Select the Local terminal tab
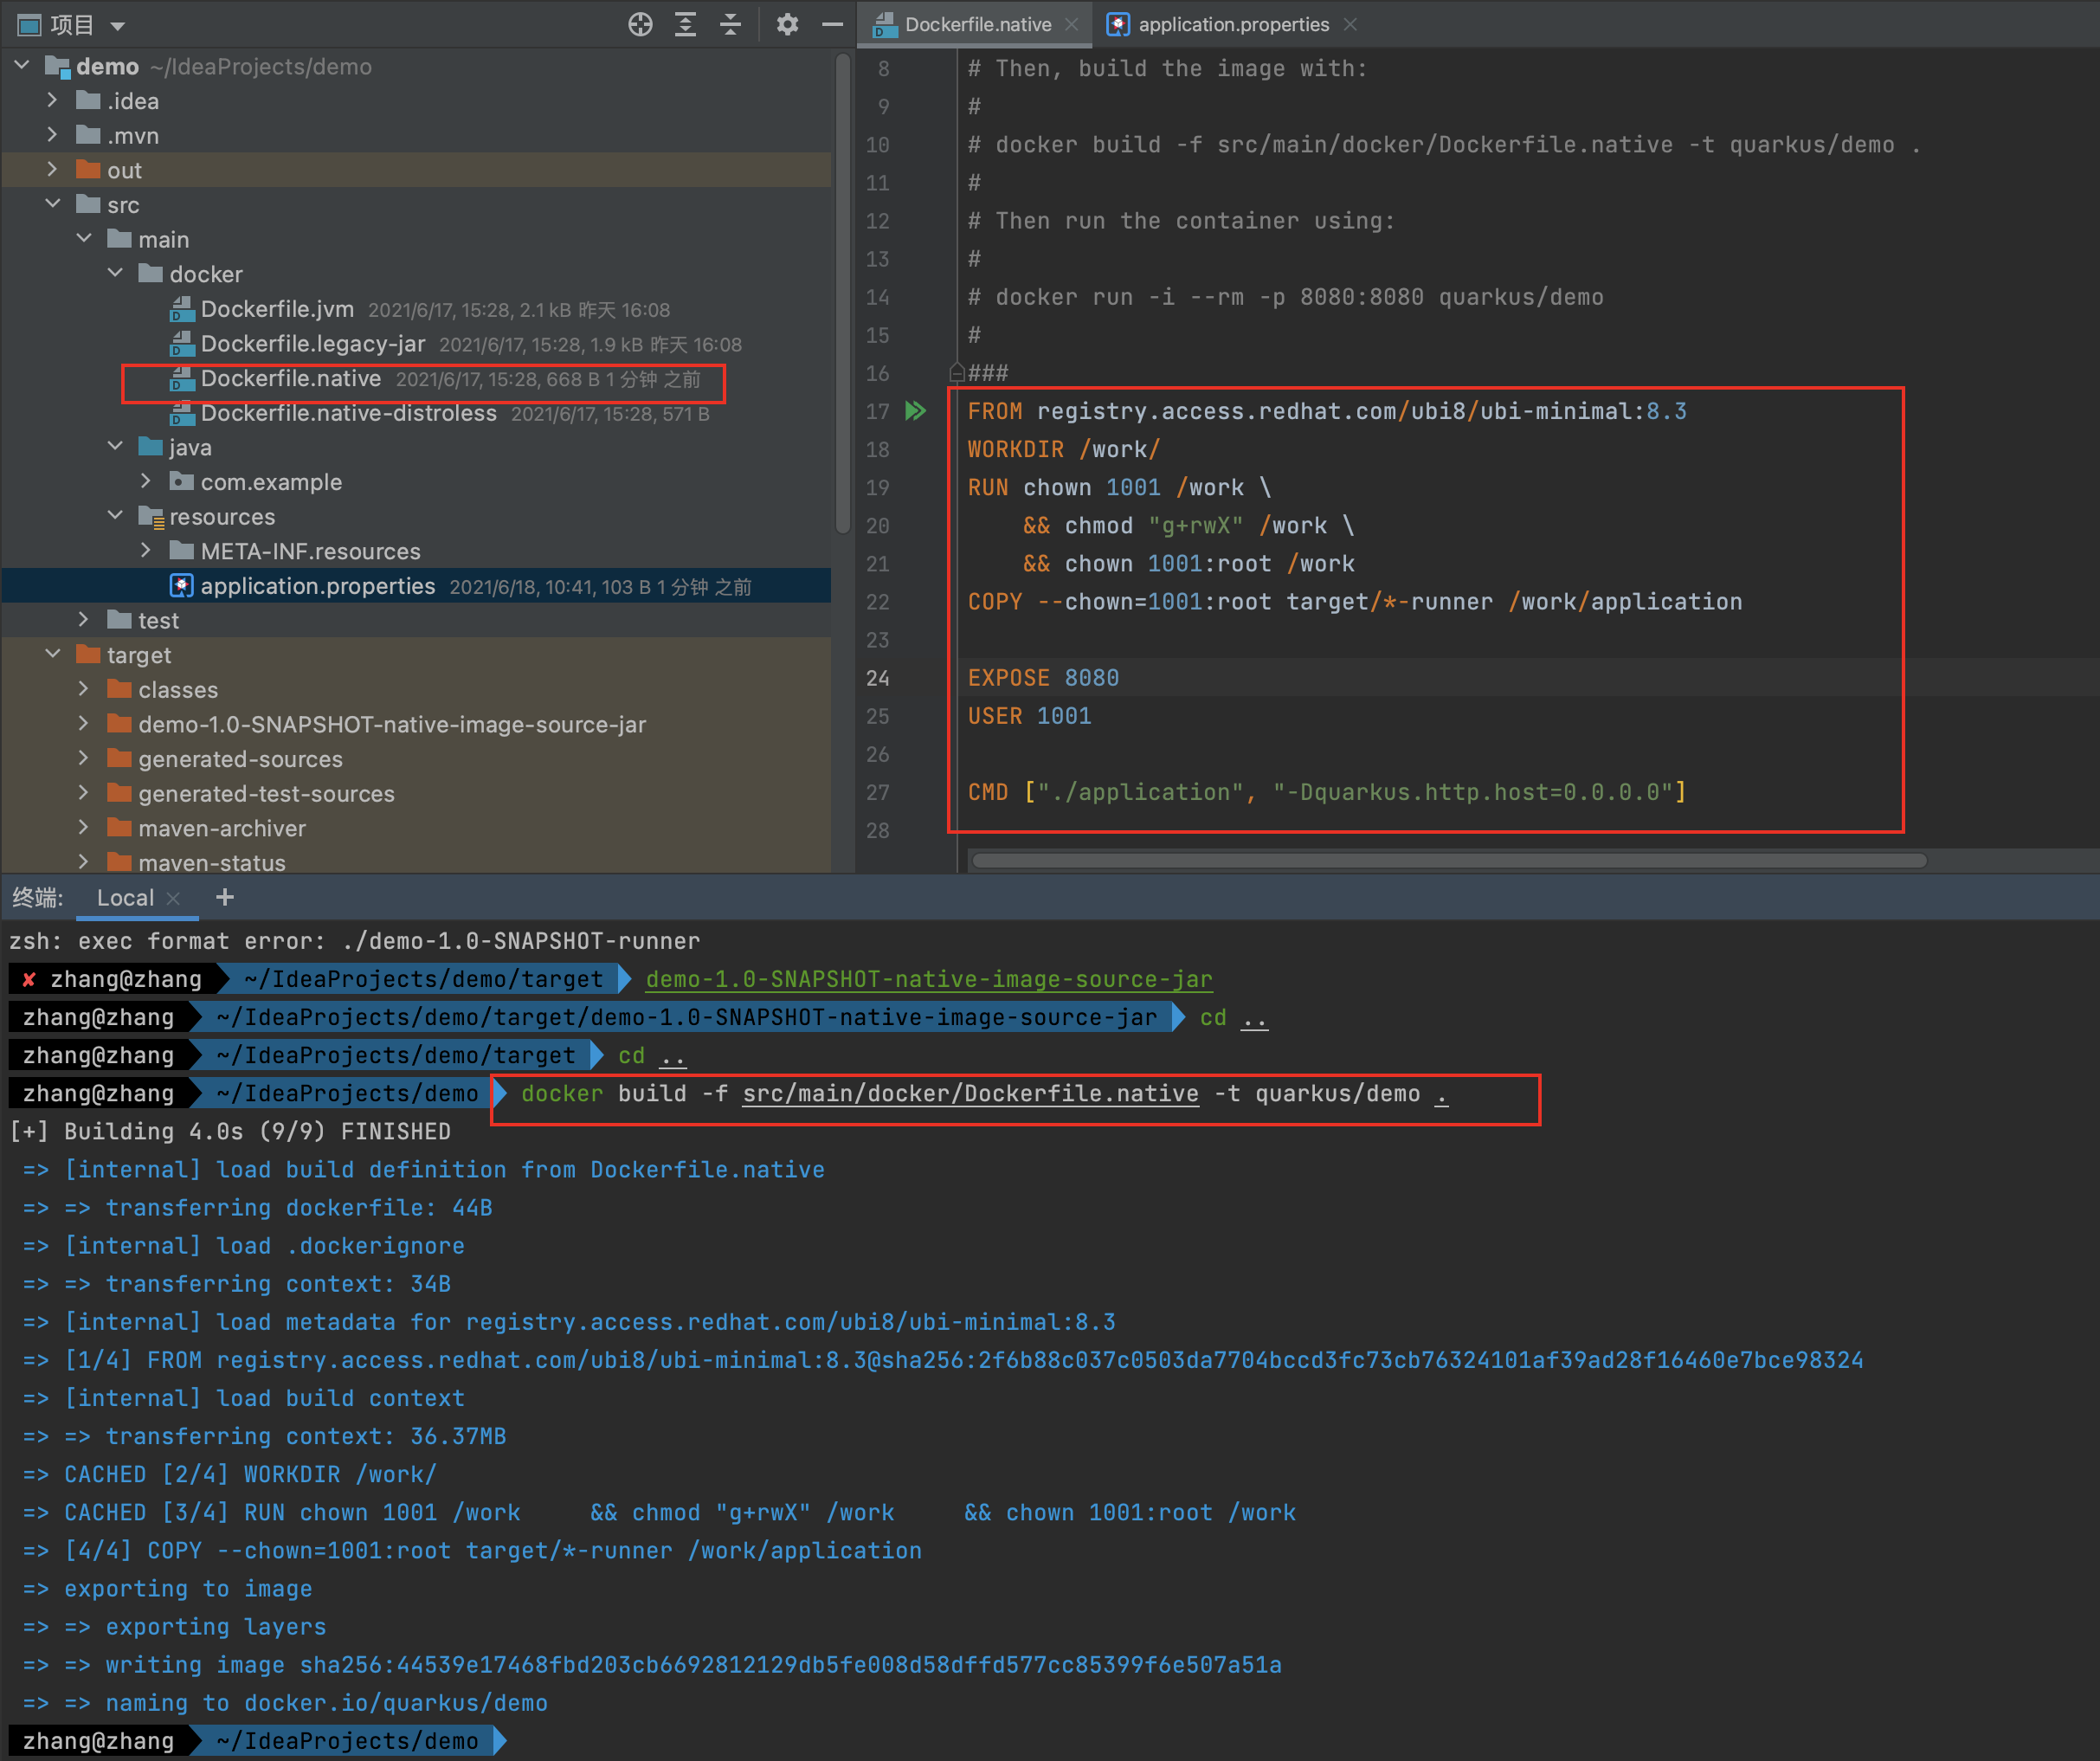Screen dimensions: 2100x1761 (125, 897)
